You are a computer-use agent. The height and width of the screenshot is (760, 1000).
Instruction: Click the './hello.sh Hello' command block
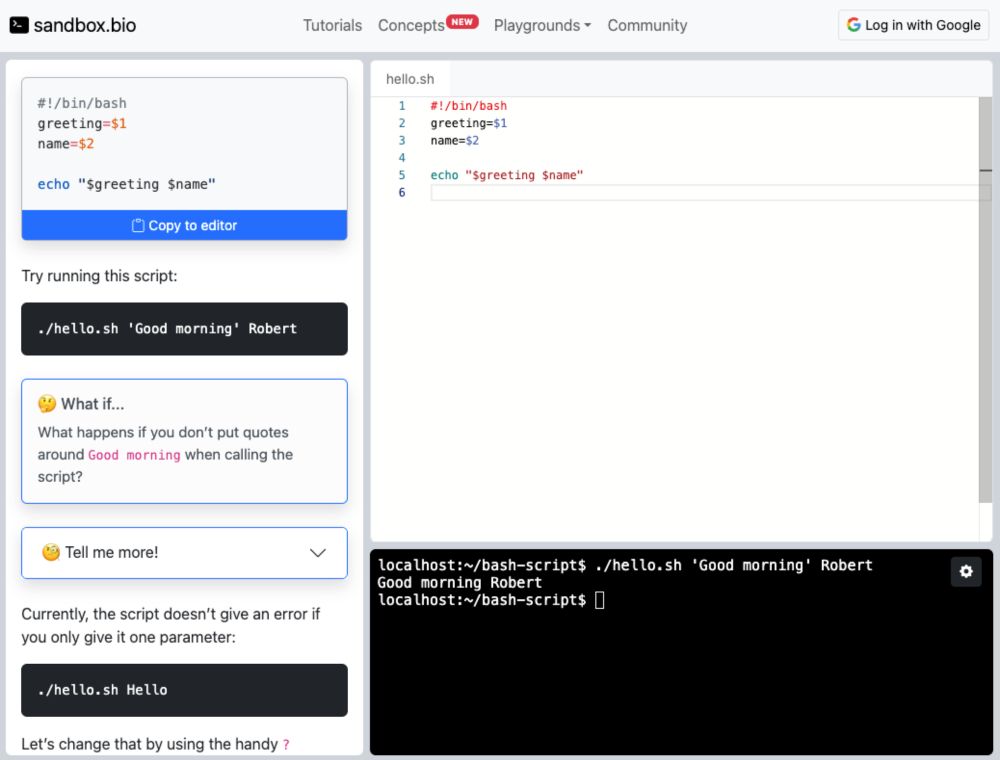tap(184, 690)
